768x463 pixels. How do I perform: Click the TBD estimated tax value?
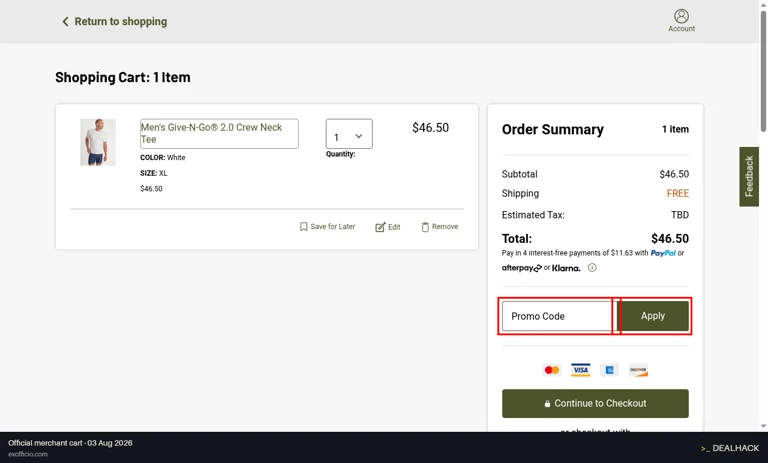(679, 215)
